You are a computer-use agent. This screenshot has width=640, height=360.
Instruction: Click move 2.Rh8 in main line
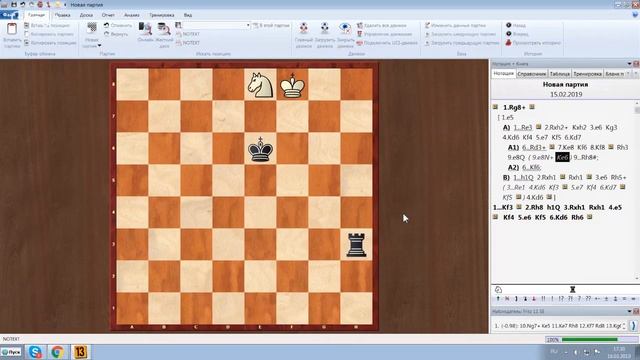(x=534, y=207)
